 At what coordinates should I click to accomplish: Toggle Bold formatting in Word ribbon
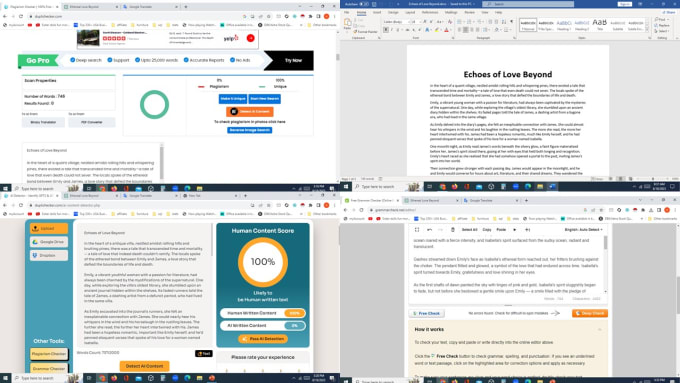pyautogui.click(x=386, y=30)
